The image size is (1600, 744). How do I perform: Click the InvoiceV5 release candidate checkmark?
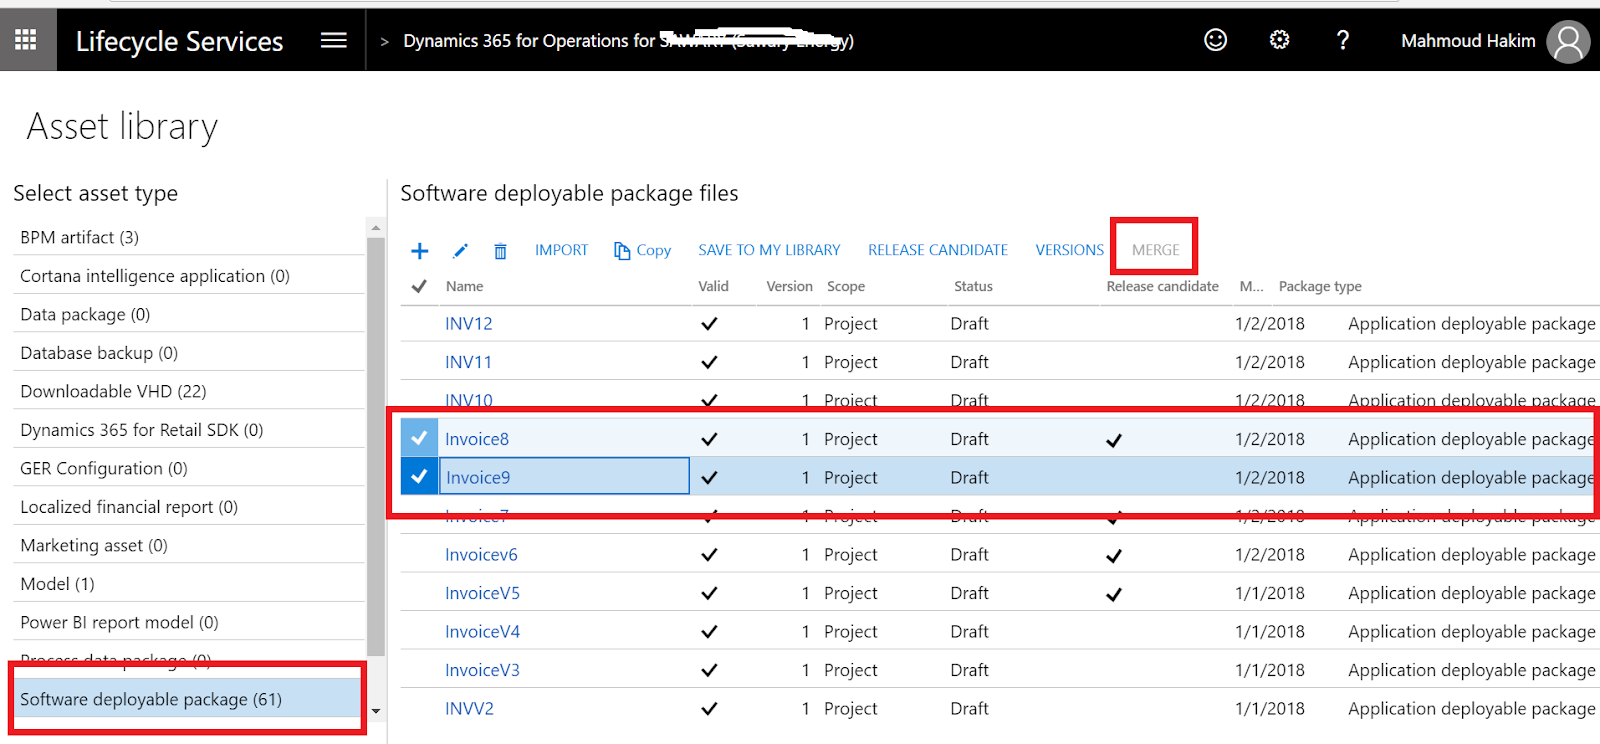(x=1114, y=594)
